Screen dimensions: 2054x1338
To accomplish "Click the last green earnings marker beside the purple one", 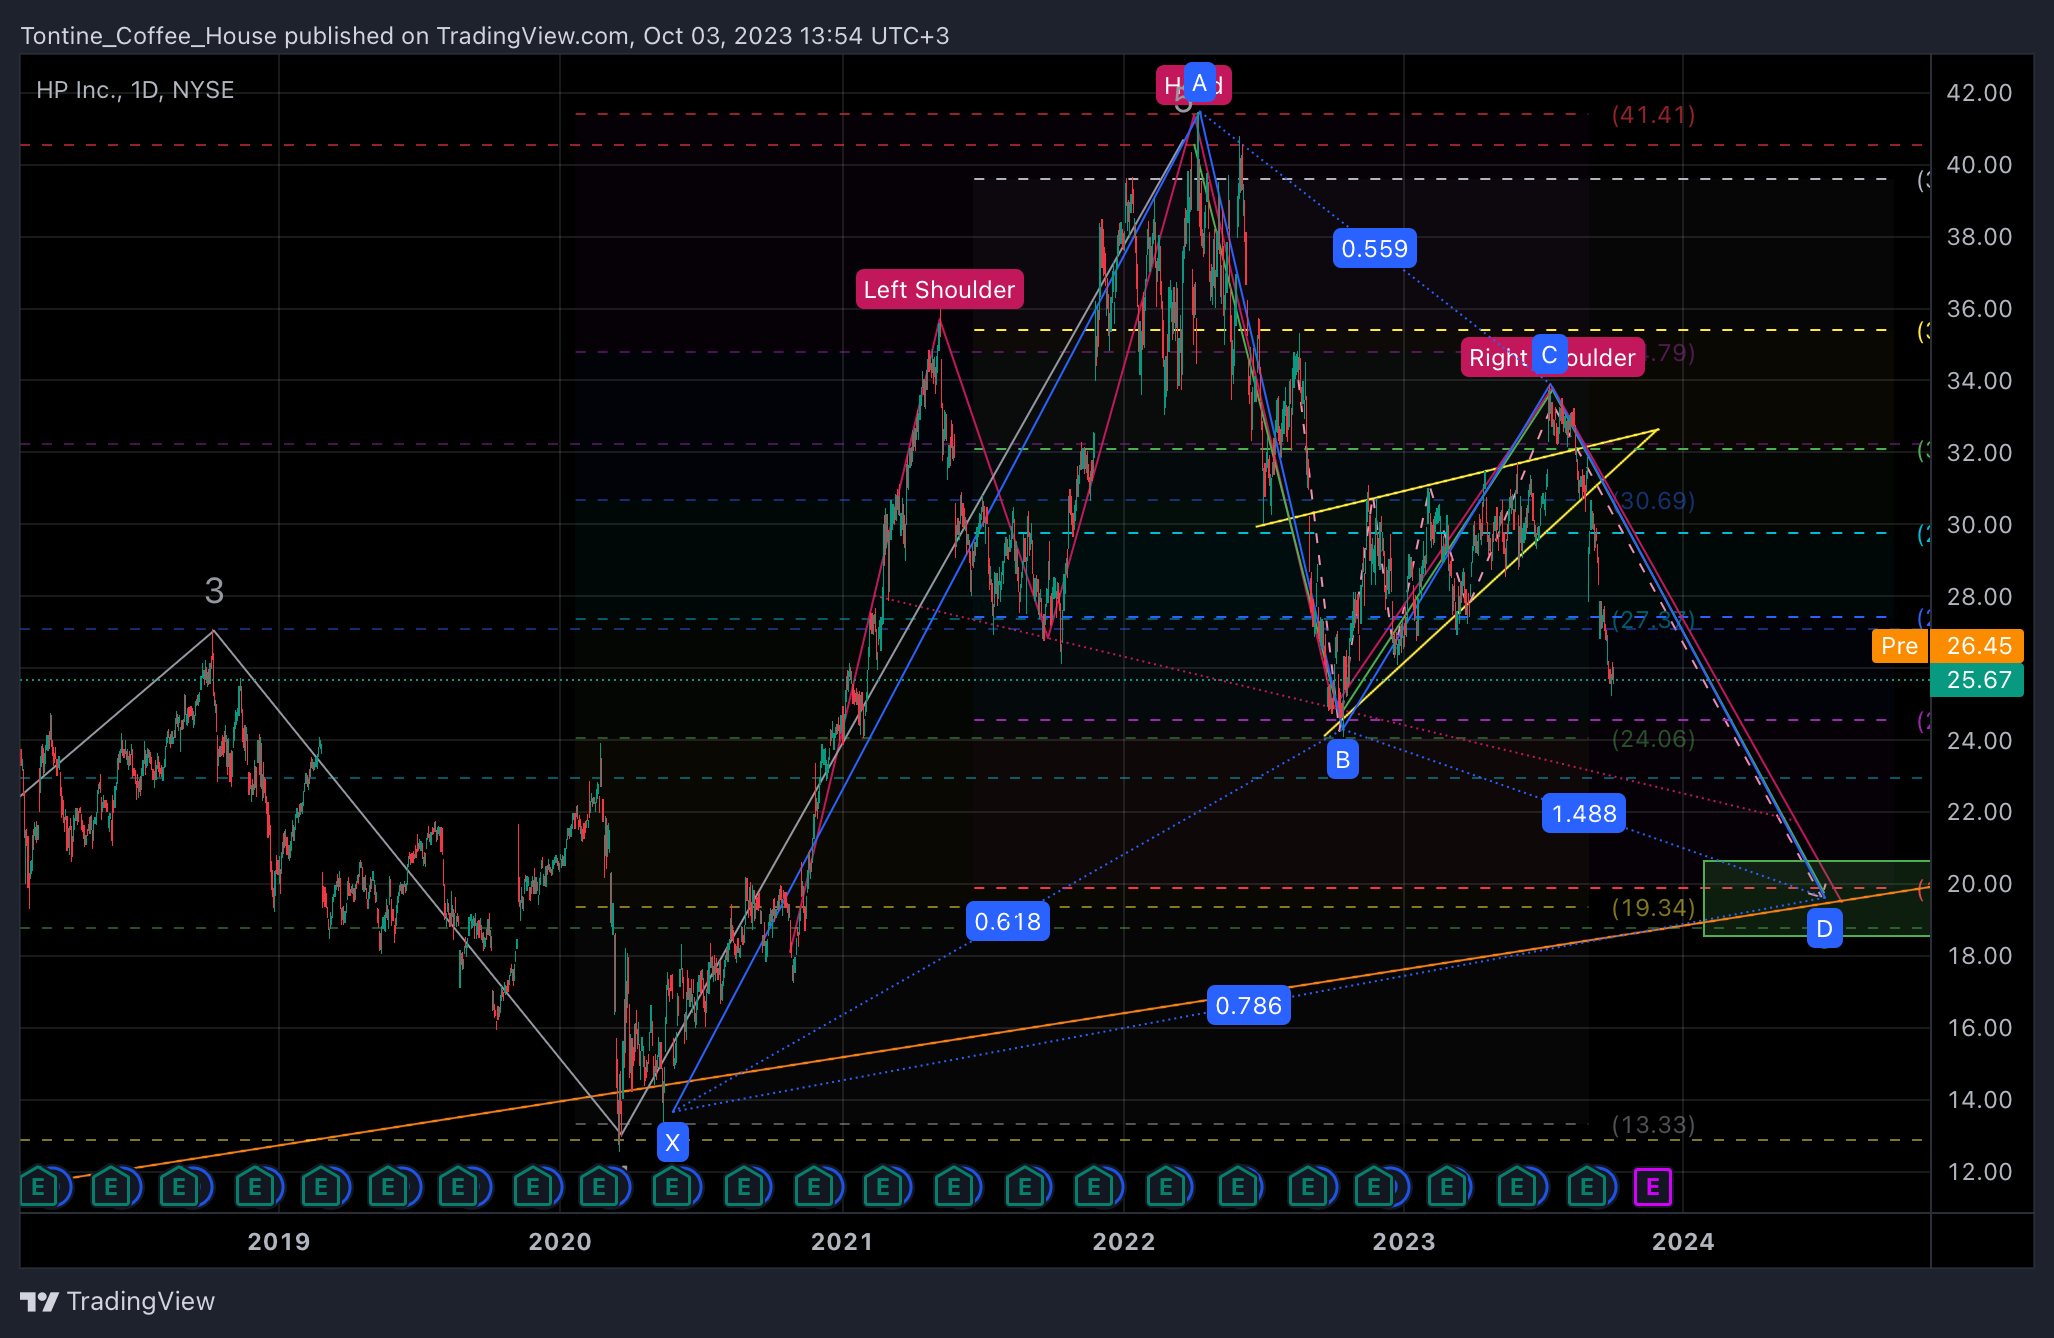I will click(1587, 1187).
